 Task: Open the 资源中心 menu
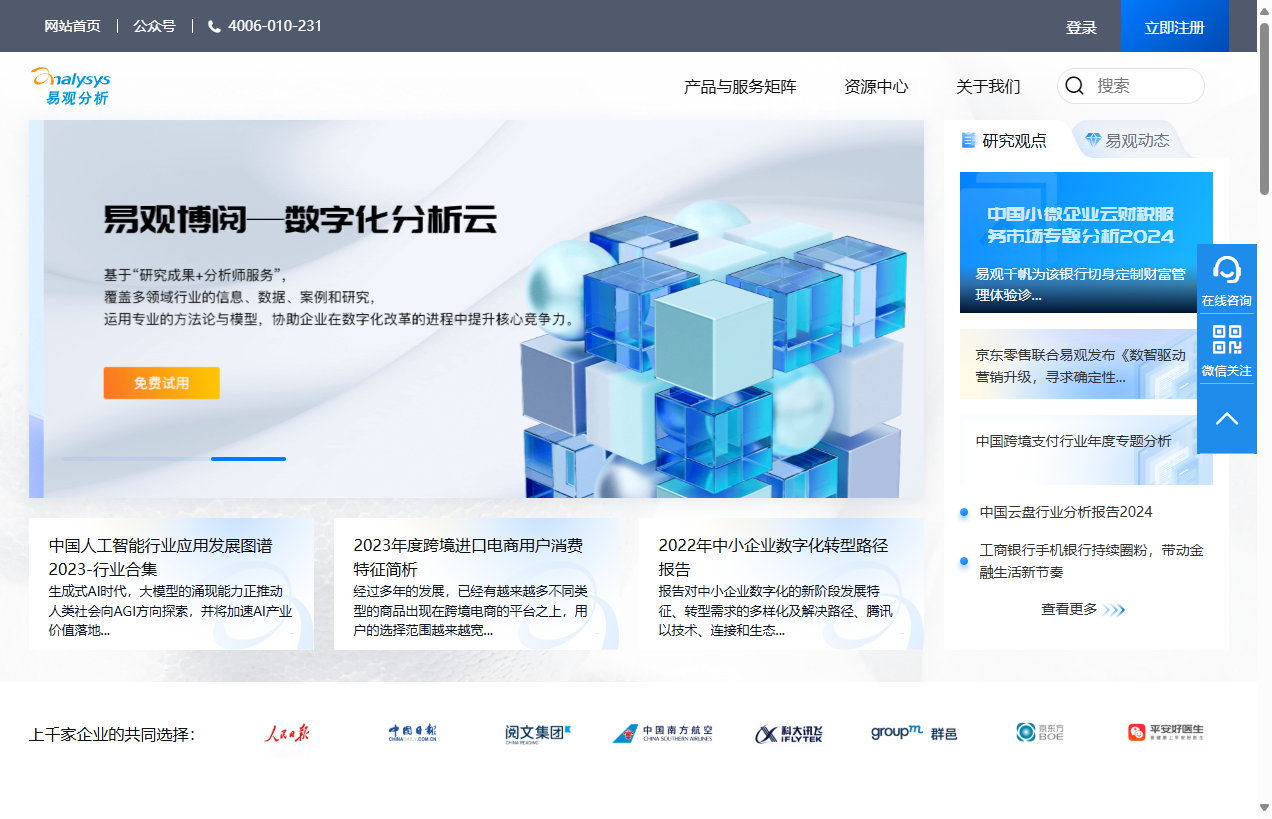coord(875,87)
